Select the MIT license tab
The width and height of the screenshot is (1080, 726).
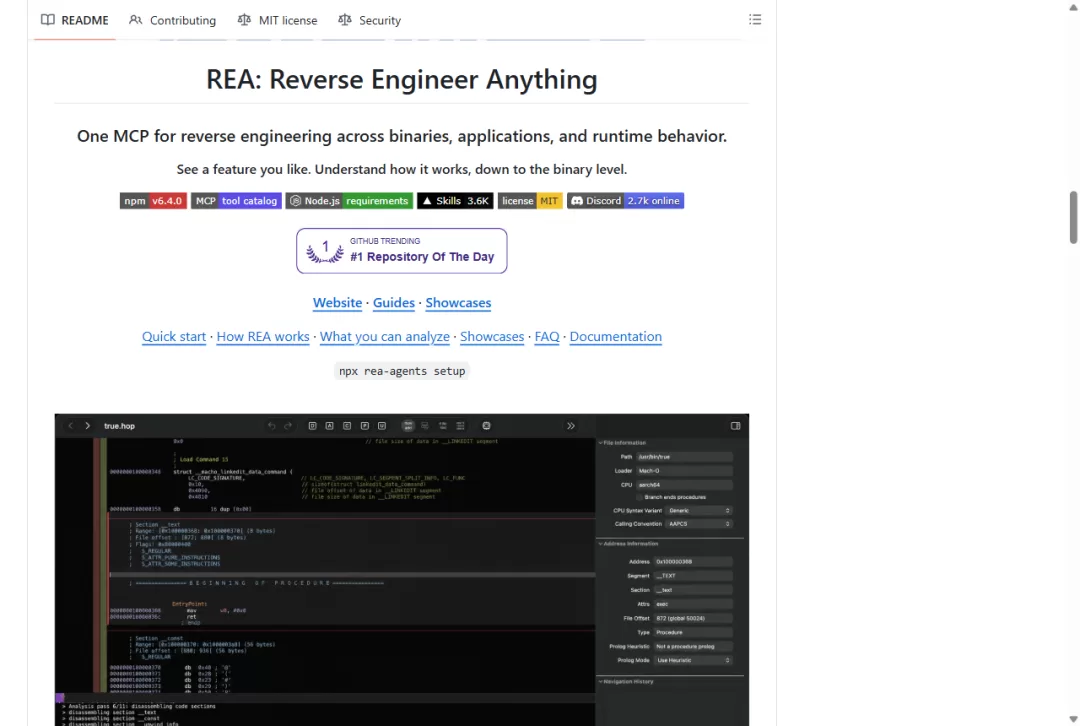(x=277, y=20)
